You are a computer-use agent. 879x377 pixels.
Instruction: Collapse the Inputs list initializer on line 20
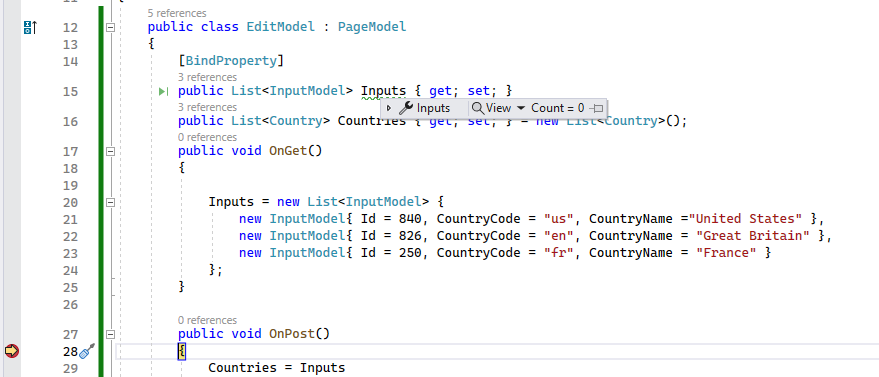click(110, 202)
